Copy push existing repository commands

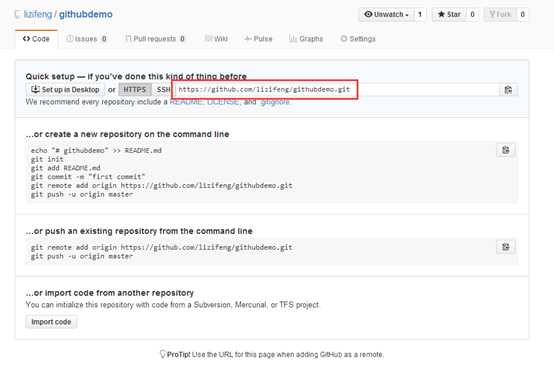pos(506,247)
